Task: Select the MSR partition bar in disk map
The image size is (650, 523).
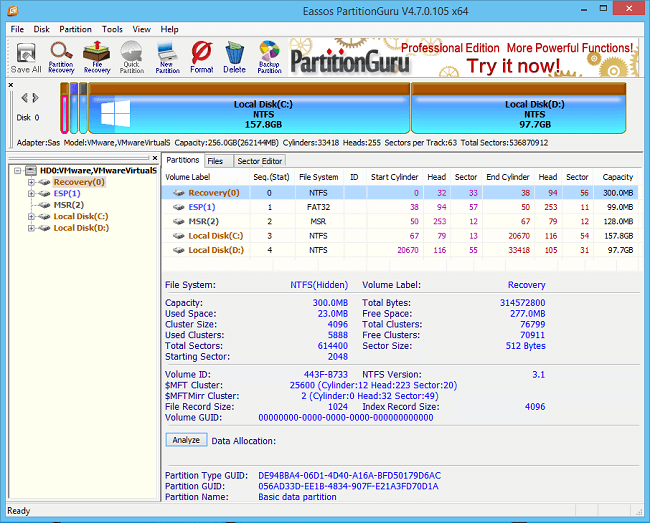Action: click(83, 109)
